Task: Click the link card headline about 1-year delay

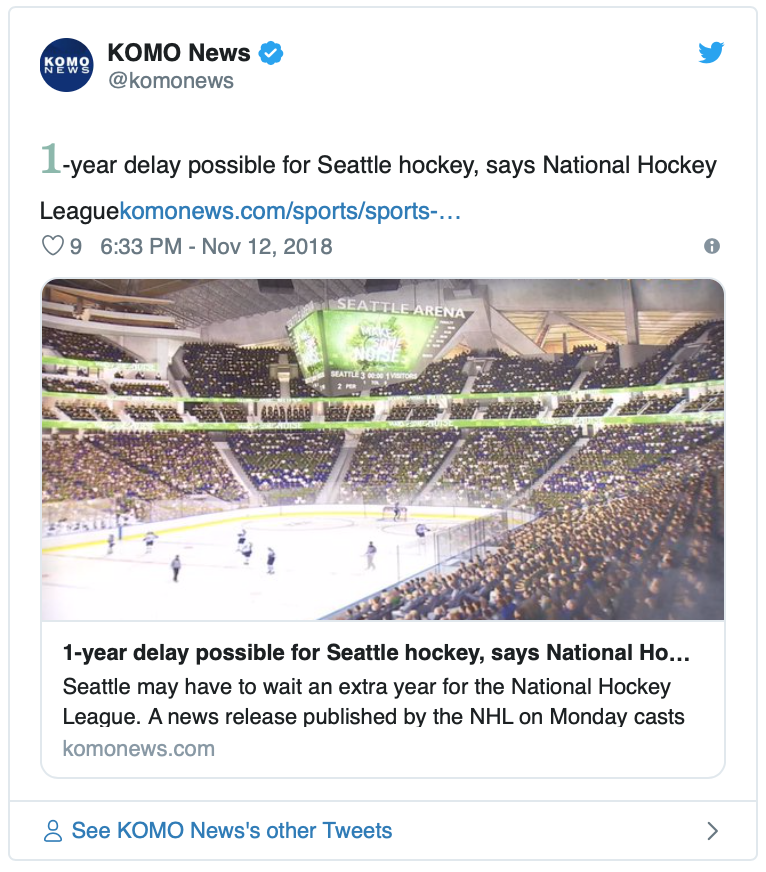Action: [x=376, y=653]
